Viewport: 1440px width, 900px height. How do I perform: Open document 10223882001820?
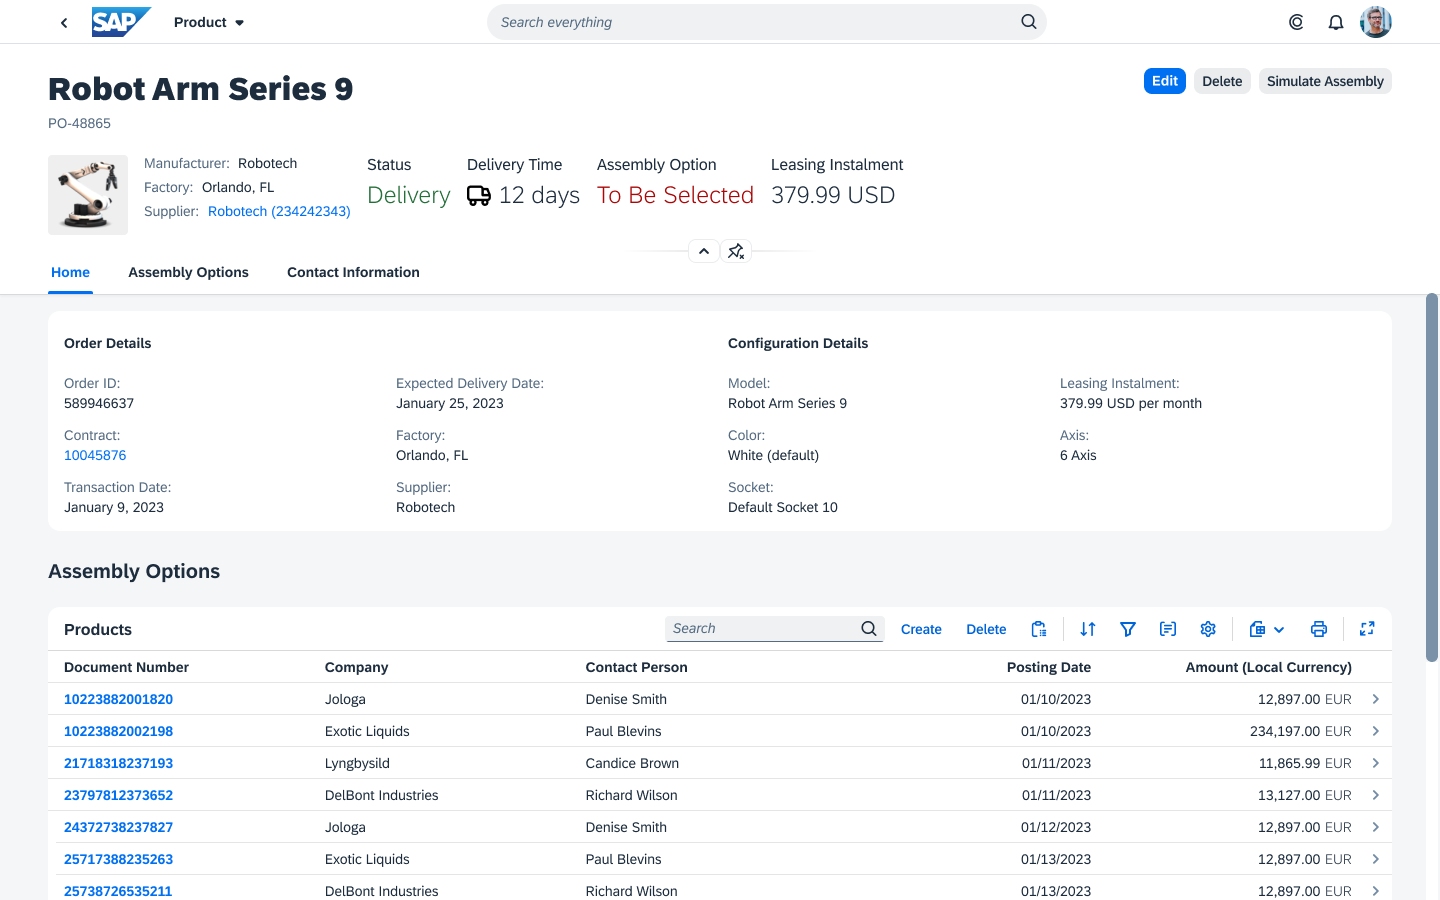118,699
